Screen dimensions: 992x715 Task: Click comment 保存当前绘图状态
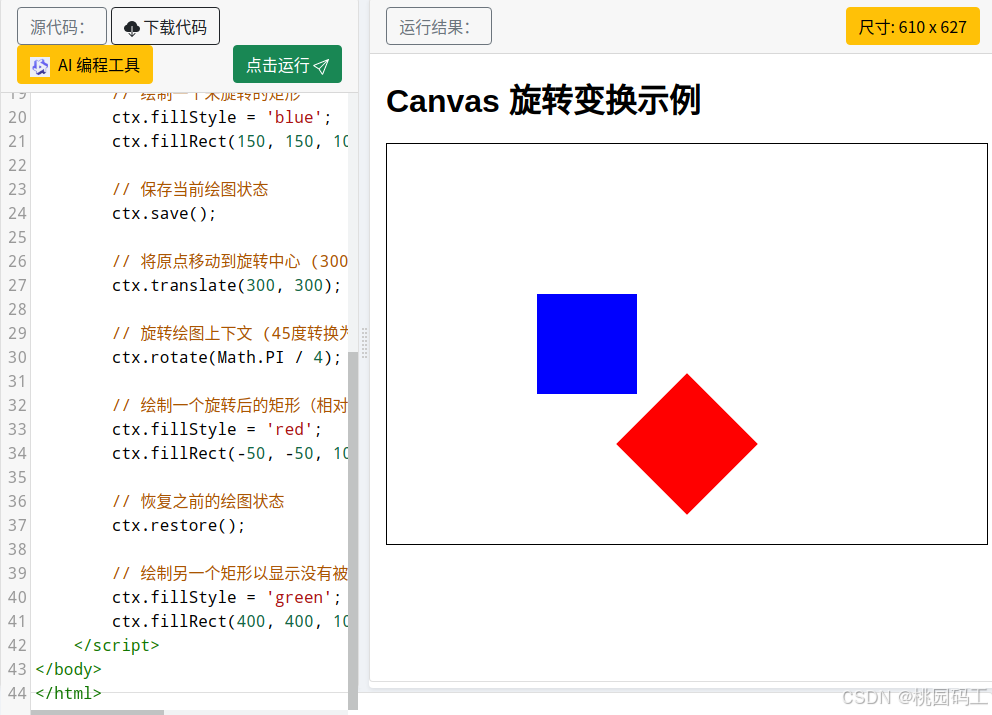(x=190, y=189)
